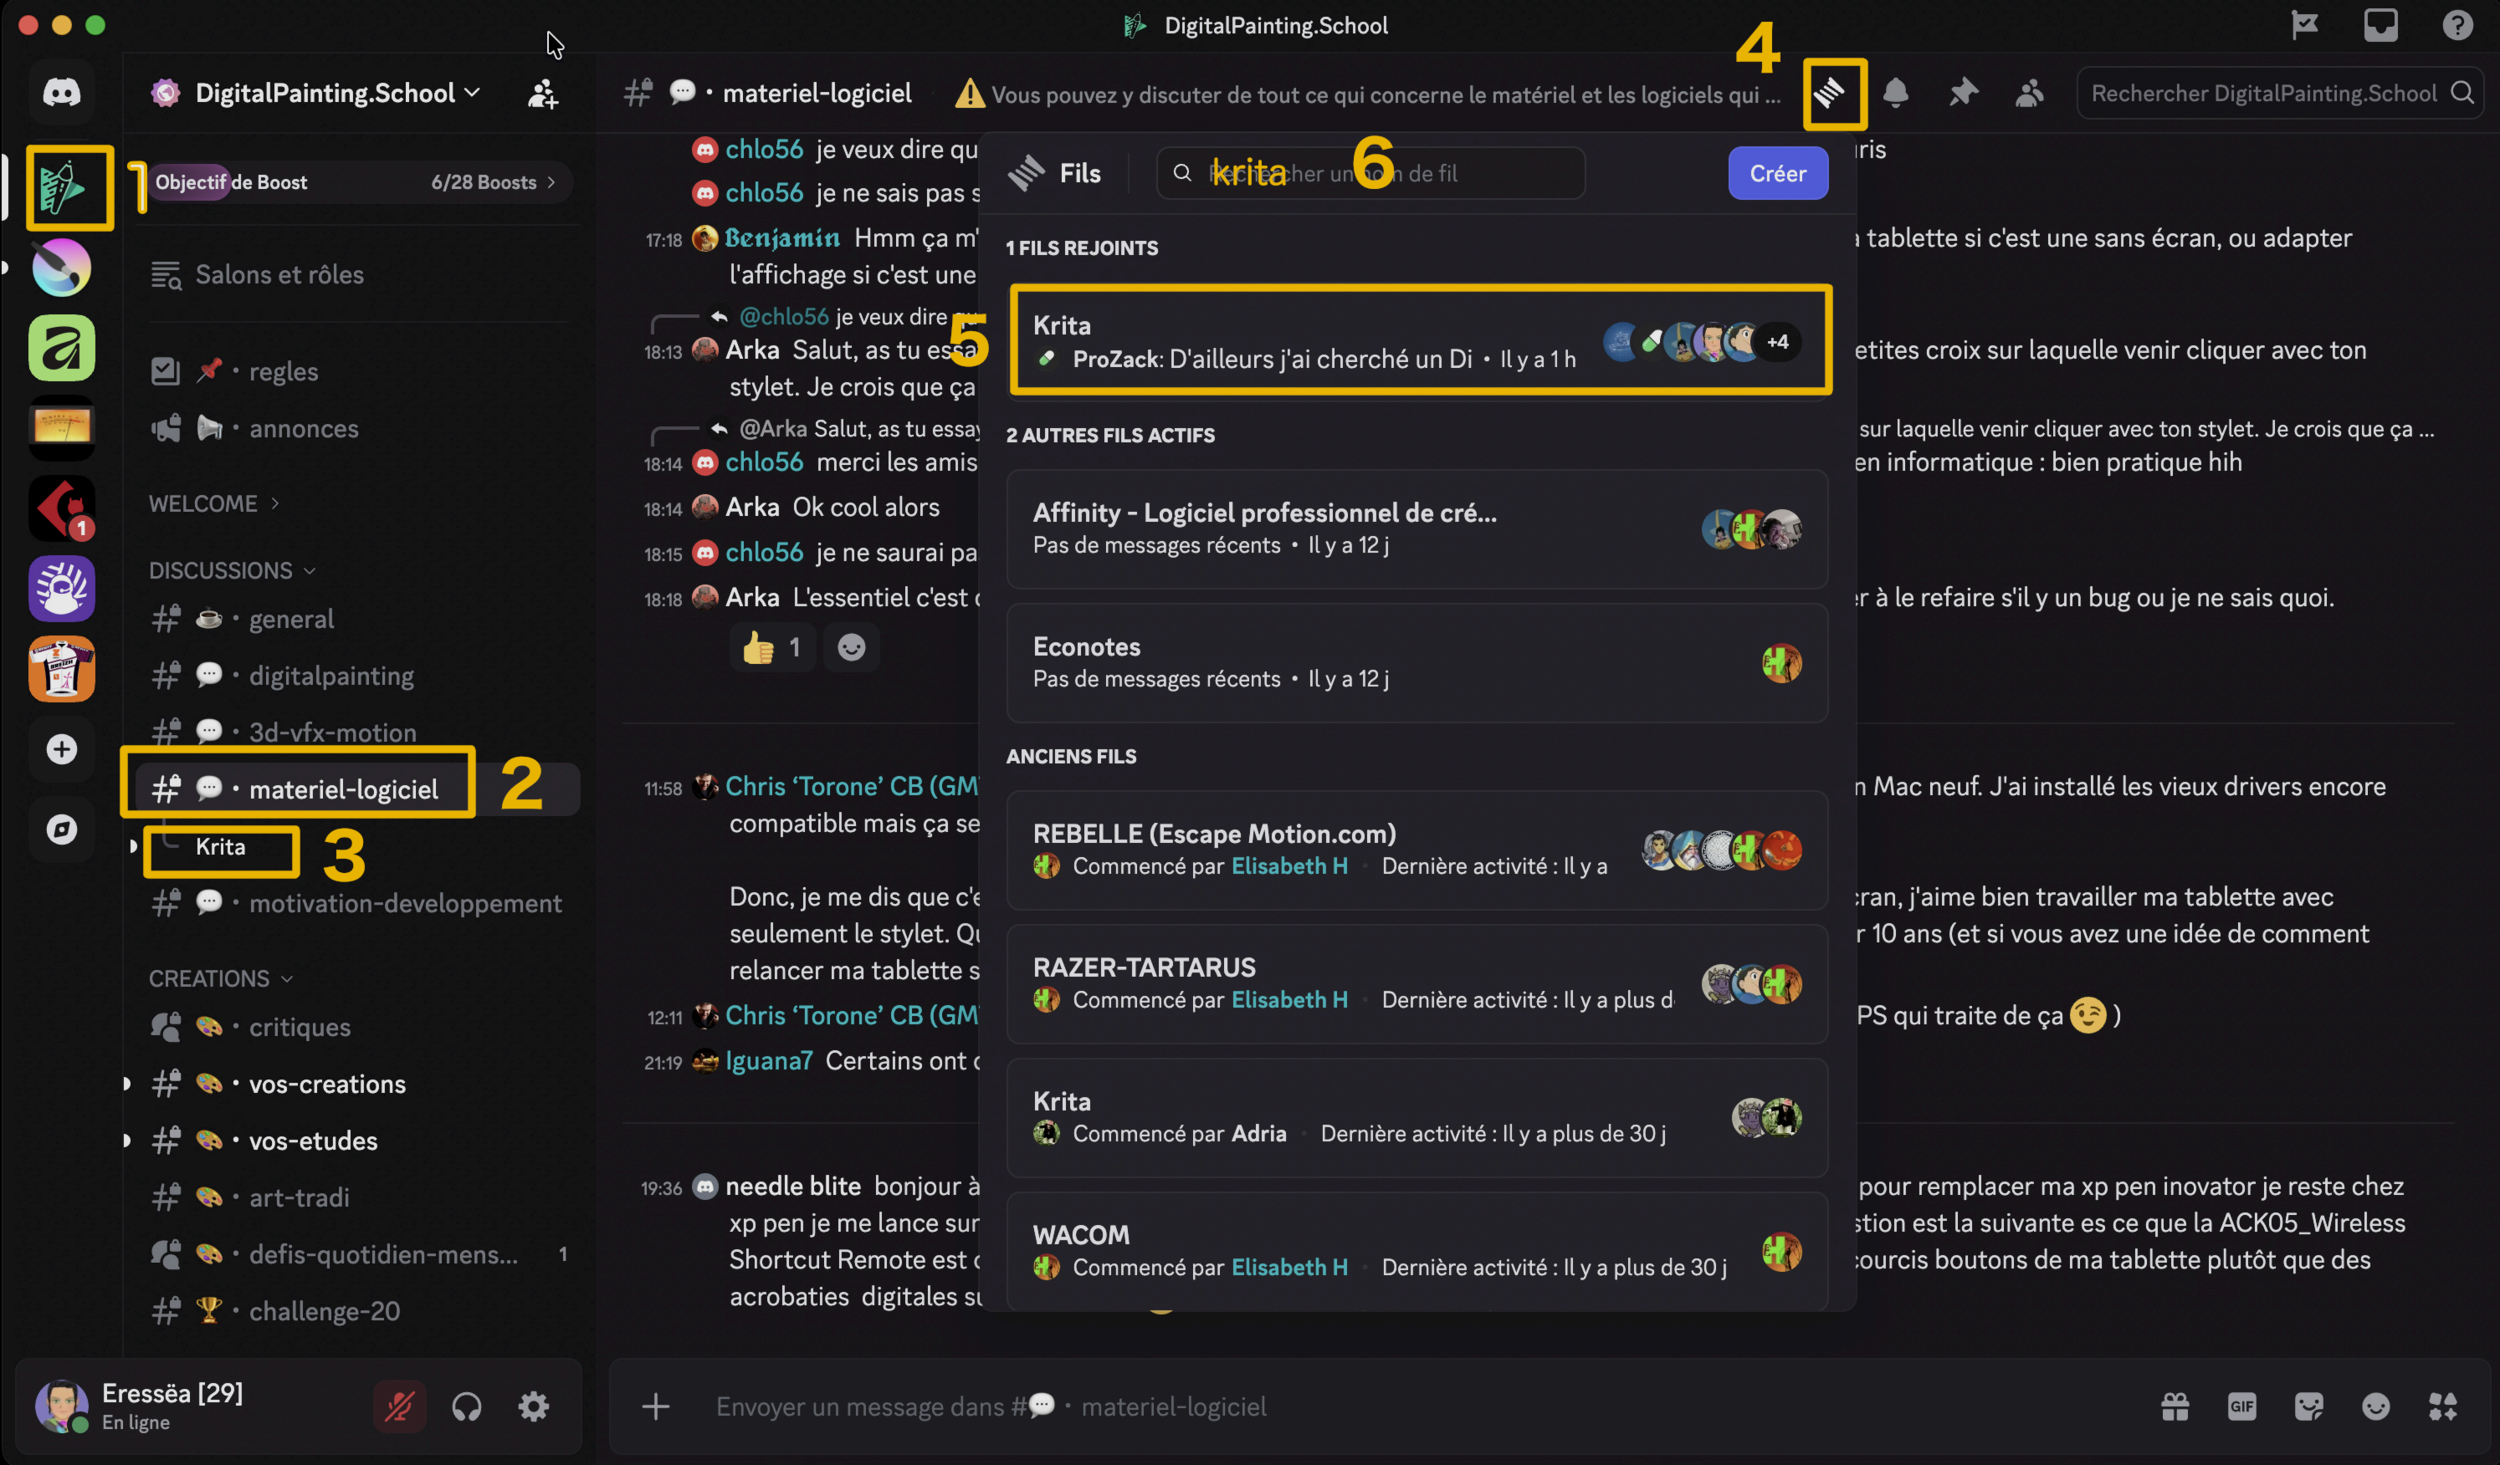2500x1465 pixels.
Task: Open Discord direct messages home
Action: click(62, 93)
